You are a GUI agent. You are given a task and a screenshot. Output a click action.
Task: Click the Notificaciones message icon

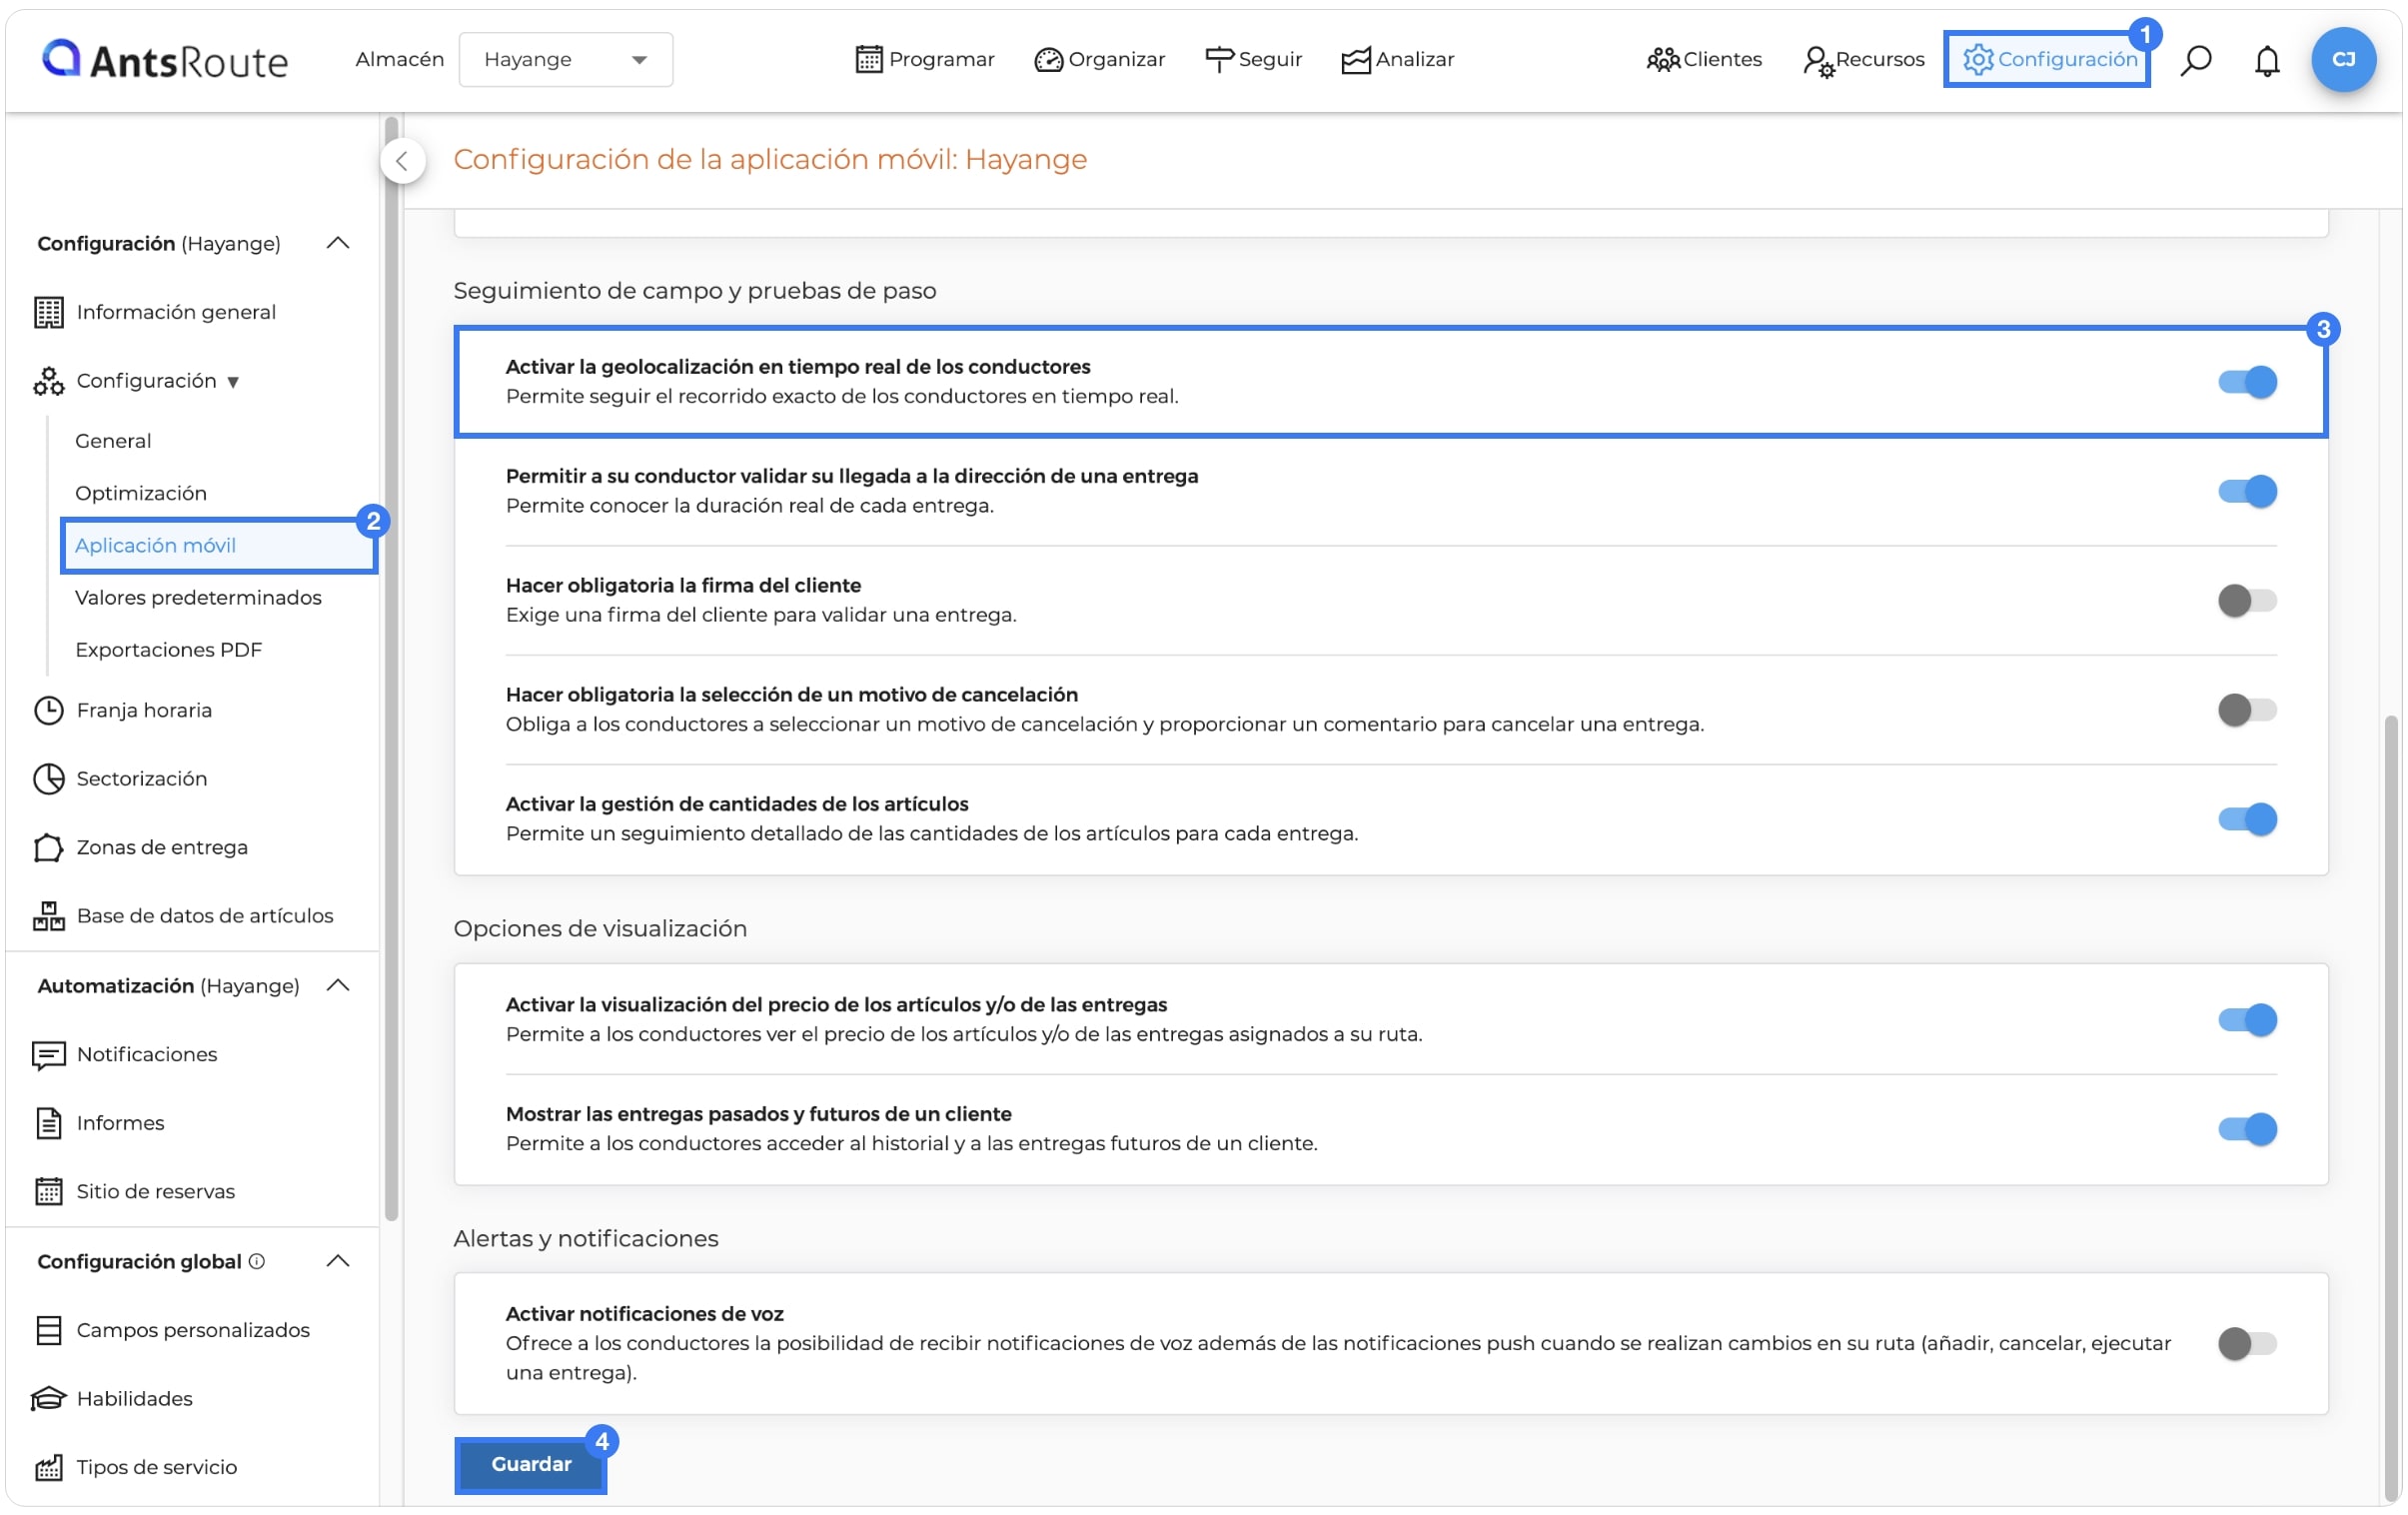click(48, 1054)
